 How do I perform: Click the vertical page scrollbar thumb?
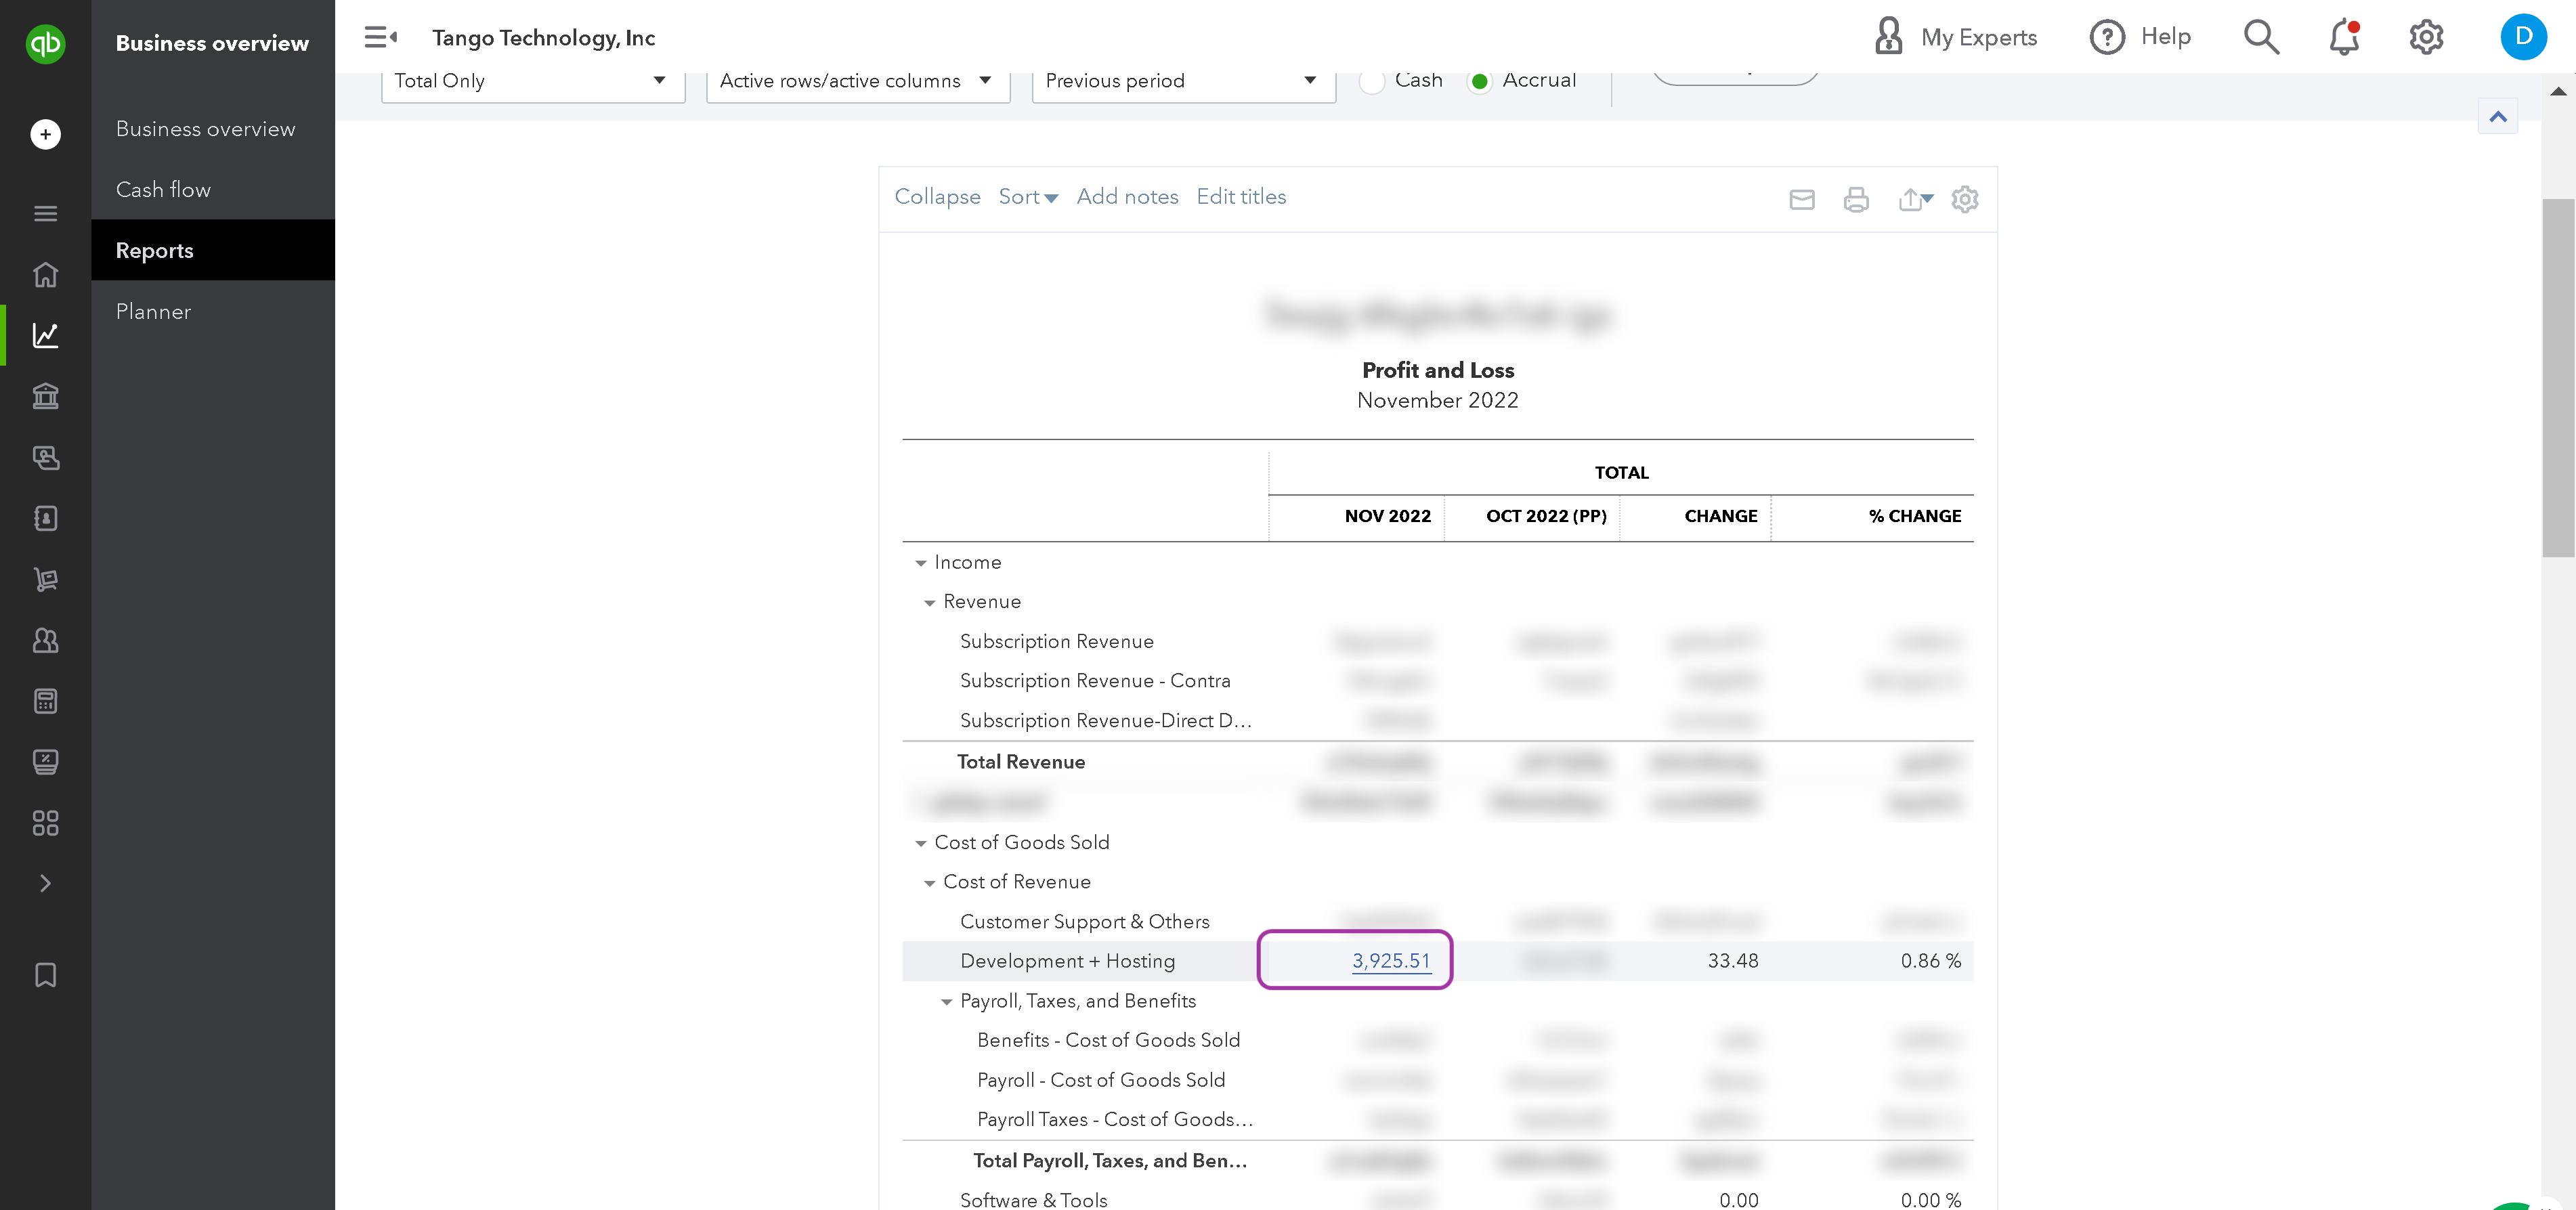[x=2558, y=377]
